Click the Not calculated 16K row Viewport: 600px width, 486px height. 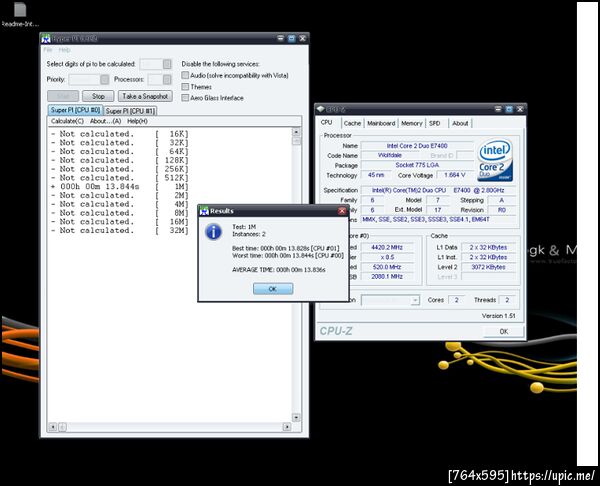[x=120, y=134]
